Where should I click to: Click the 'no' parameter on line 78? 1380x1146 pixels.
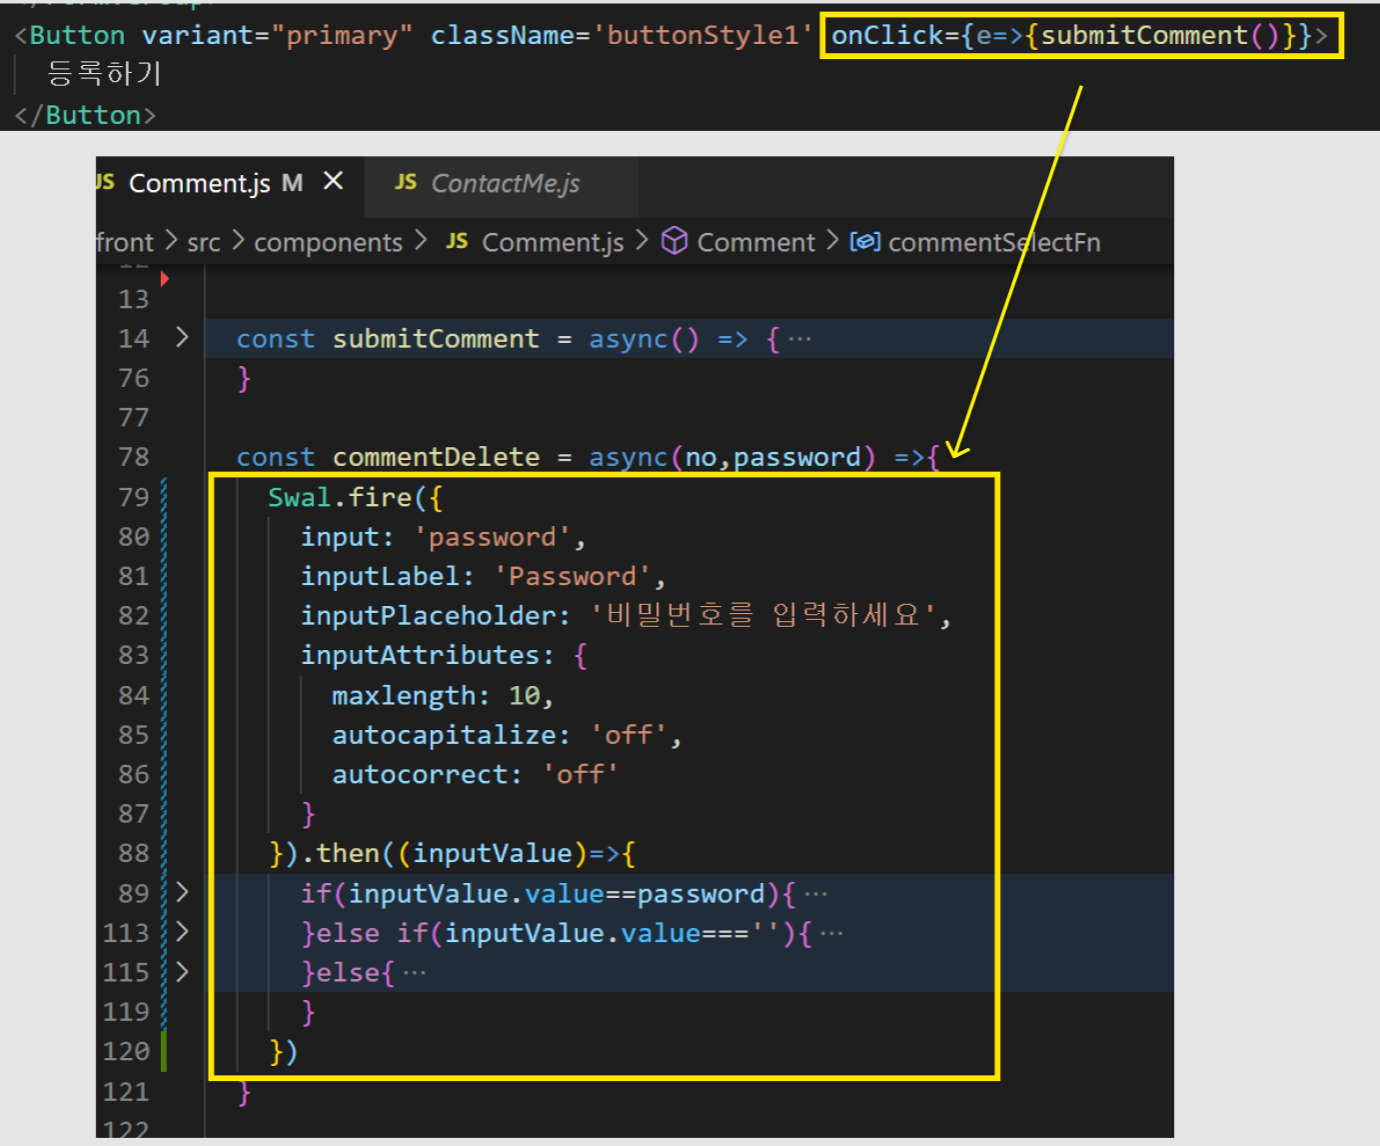click(701, 457)
